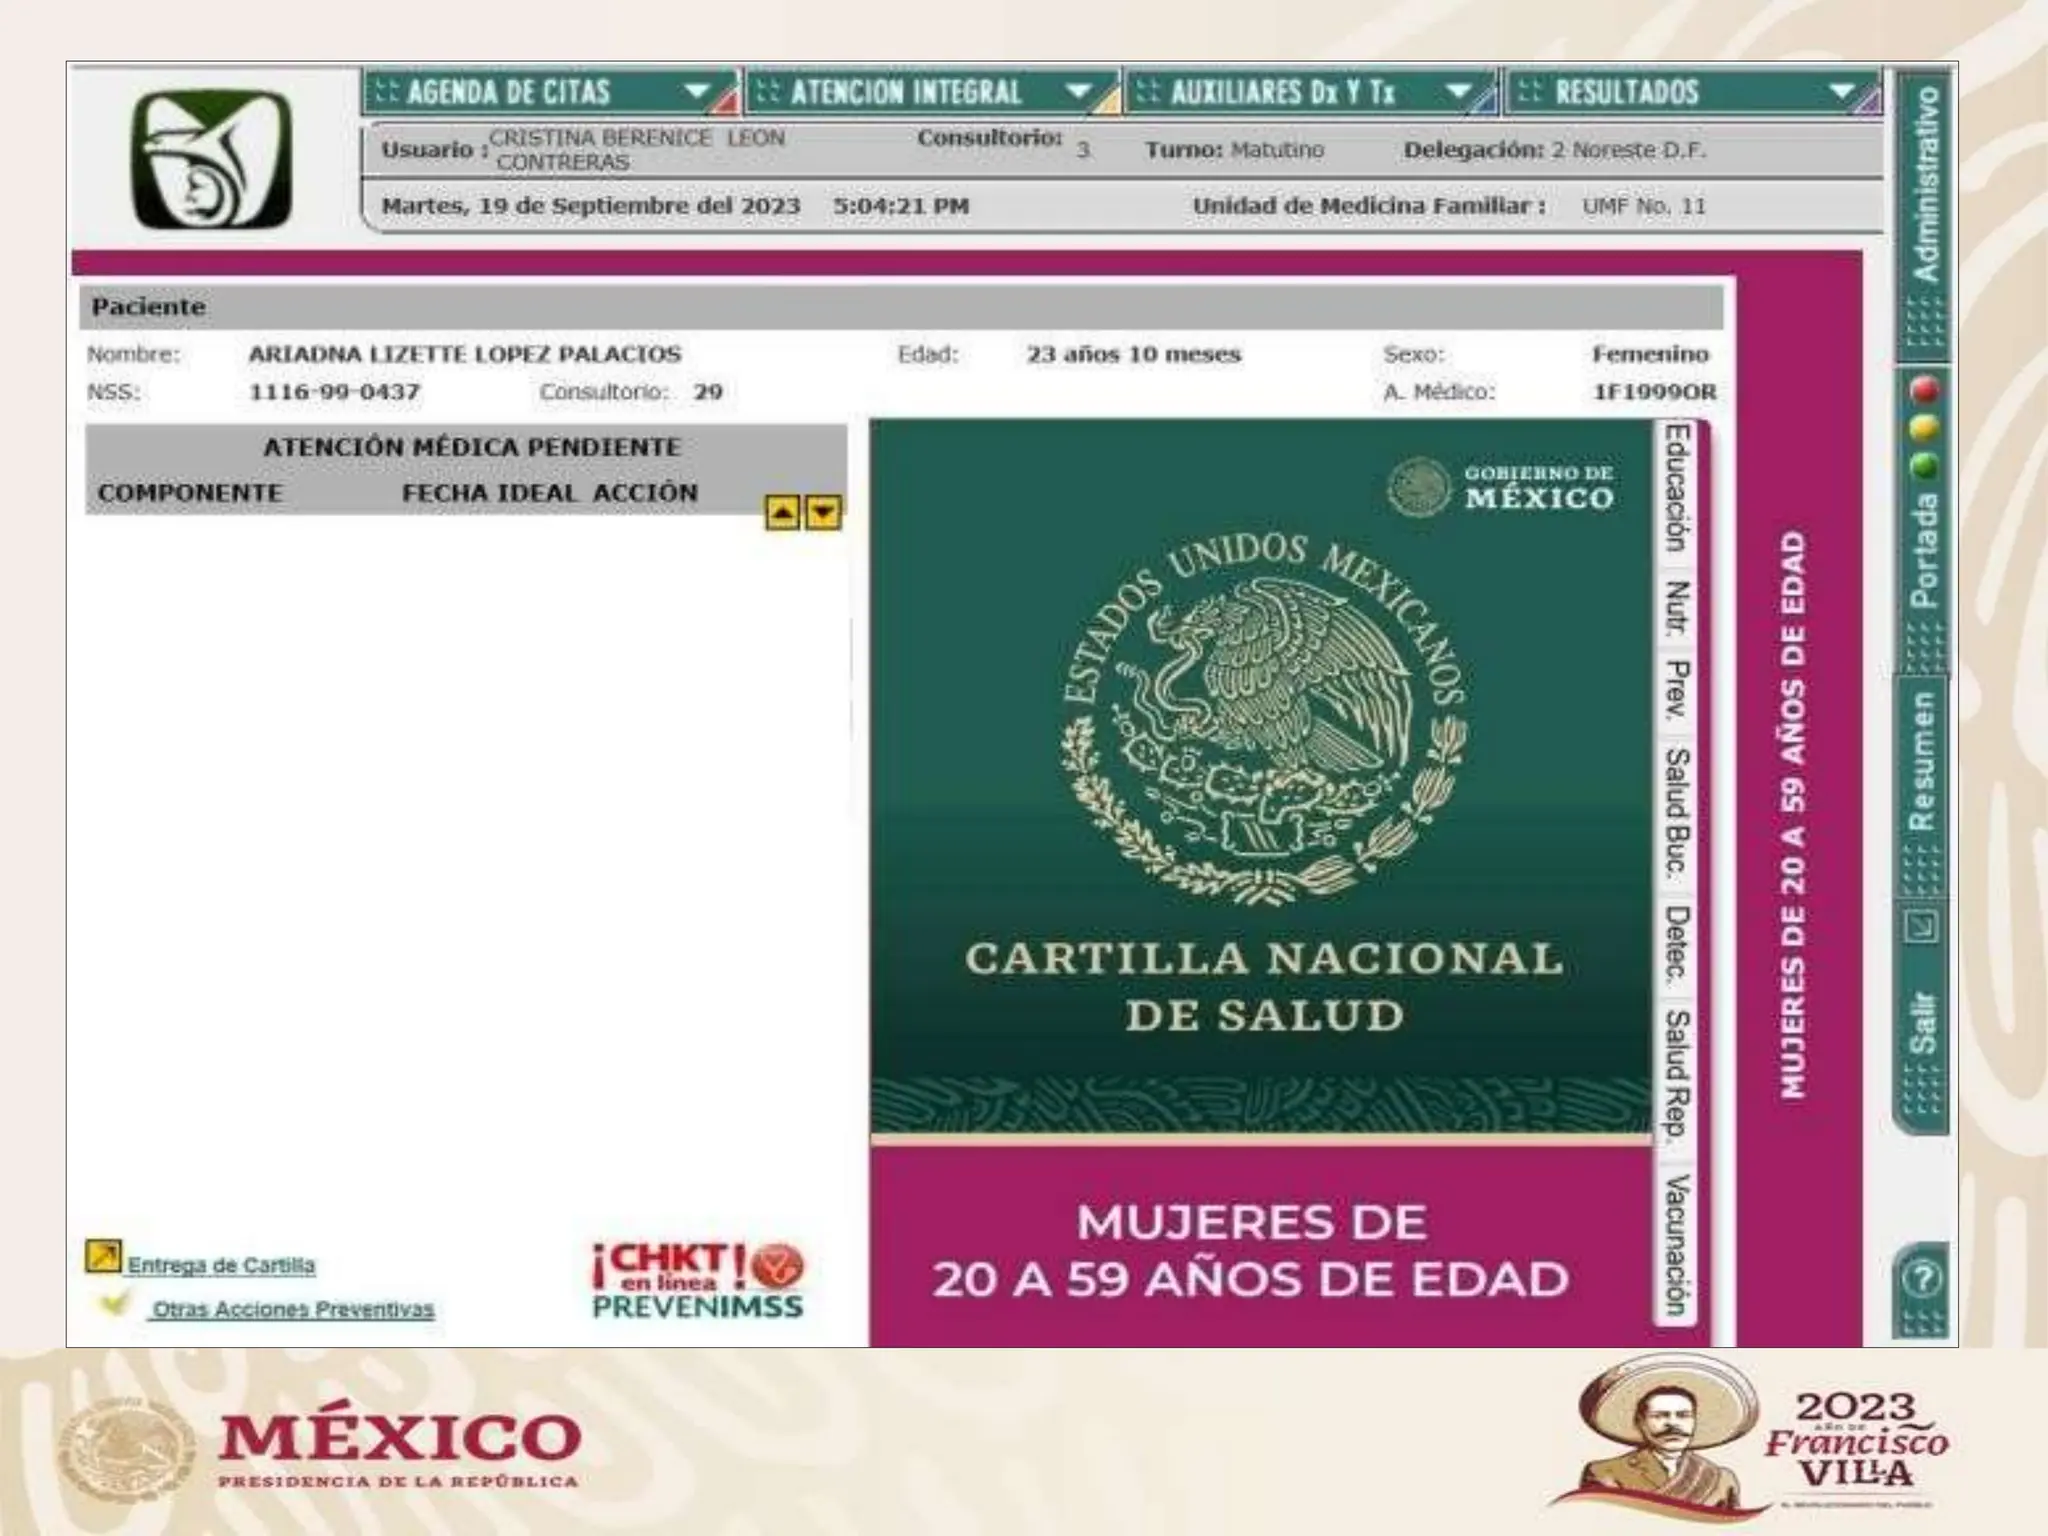2048x1536 pixels.
Task: Click the help question mark icon
Action: point(1924,1279)
